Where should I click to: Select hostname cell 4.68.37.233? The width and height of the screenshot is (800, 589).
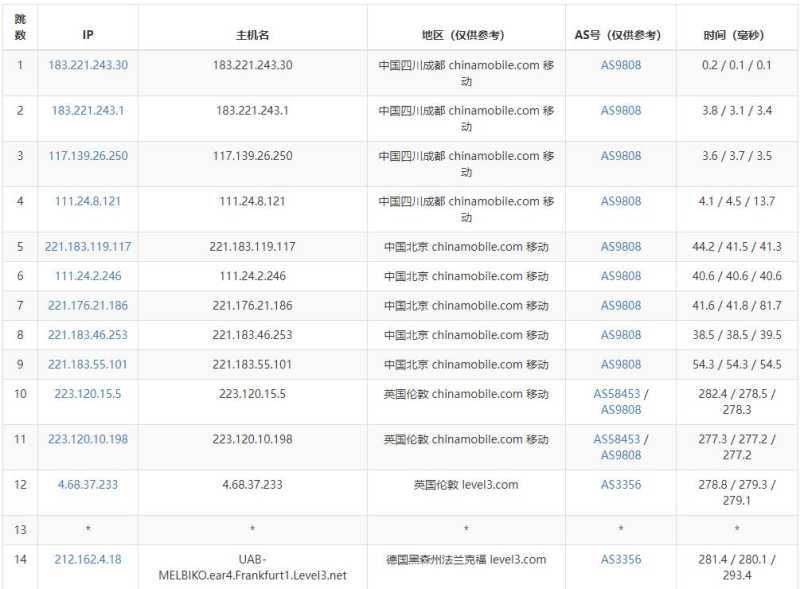click(x=253, y=485)
